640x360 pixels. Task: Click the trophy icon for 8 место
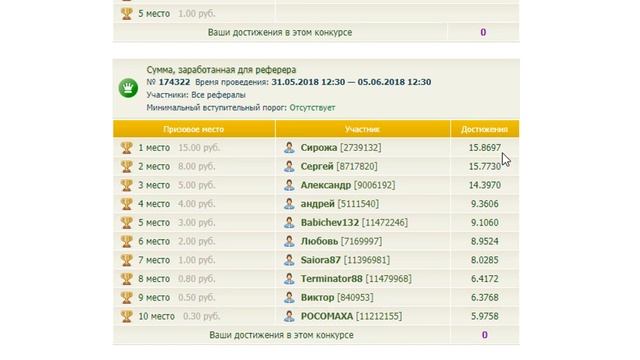[127, 279]
